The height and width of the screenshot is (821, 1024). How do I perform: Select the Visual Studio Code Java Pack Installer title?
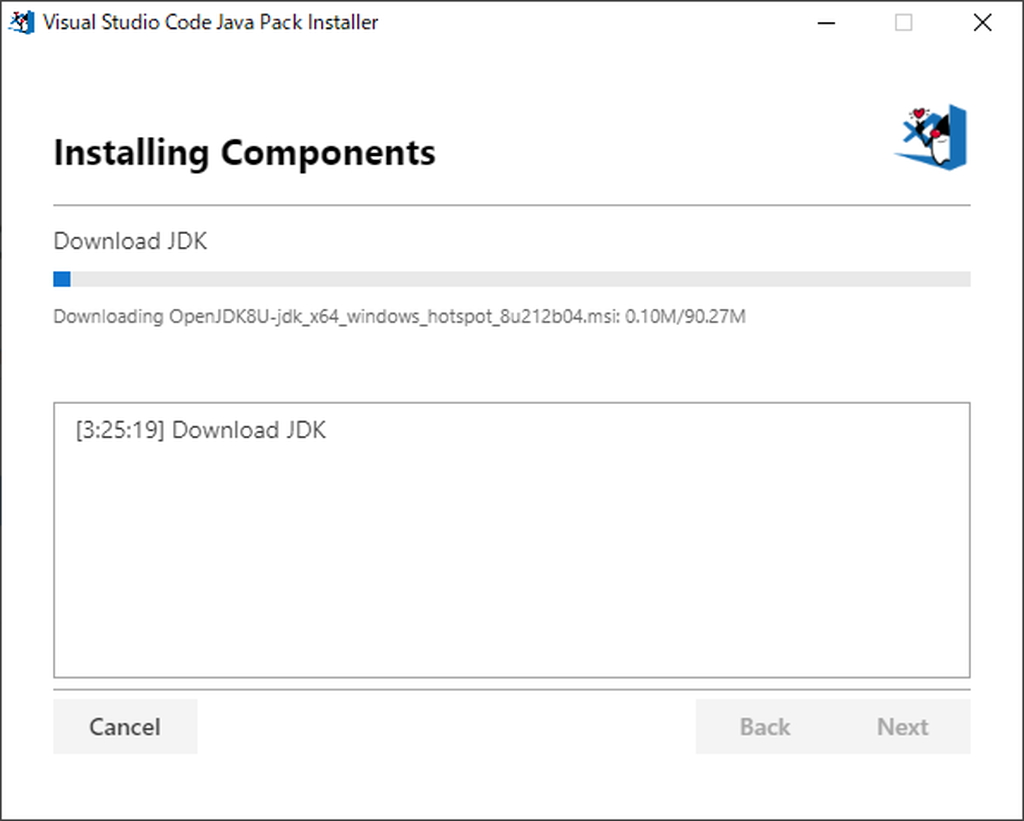coord(208,21)
